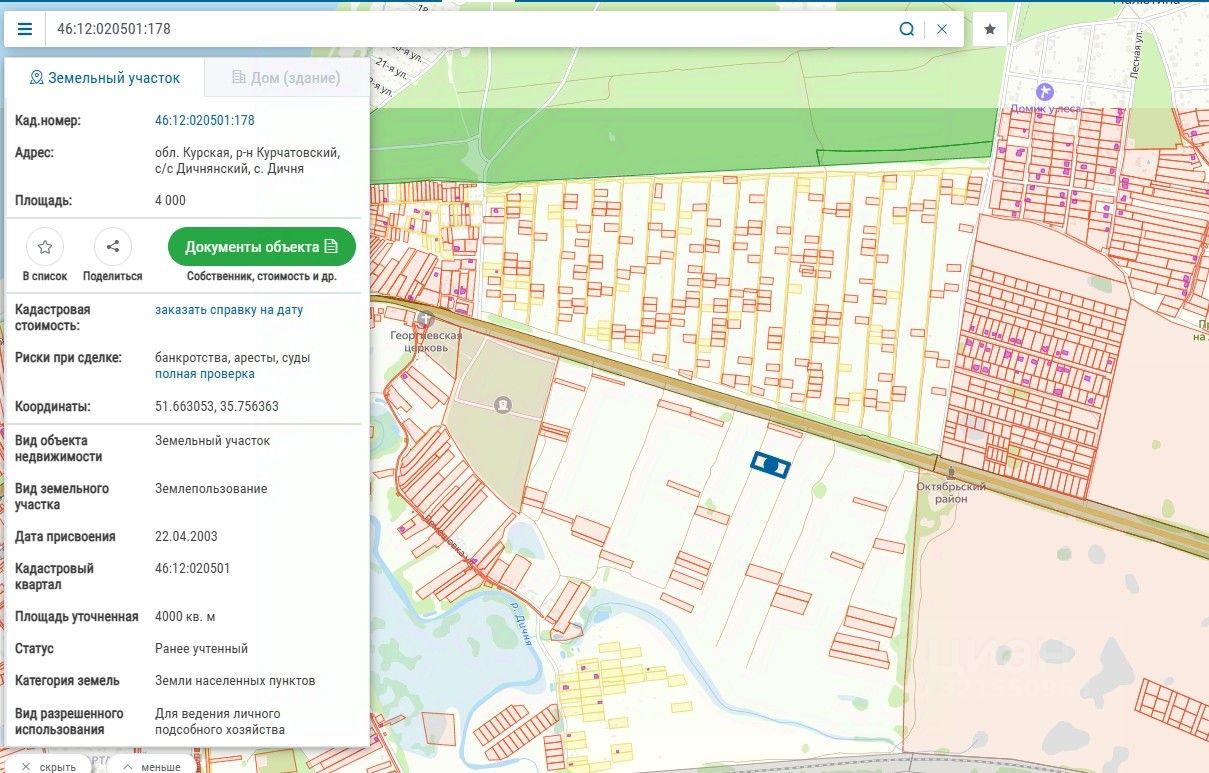Switch to the 'Дом (здание)' tab
1209x773 pixels.
click(x=286, y=78)
